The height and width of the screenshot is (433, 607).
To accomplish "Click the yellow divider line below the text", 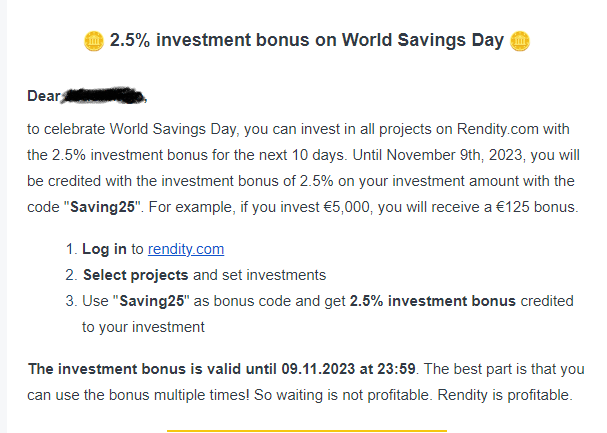I will click(305, 431).
